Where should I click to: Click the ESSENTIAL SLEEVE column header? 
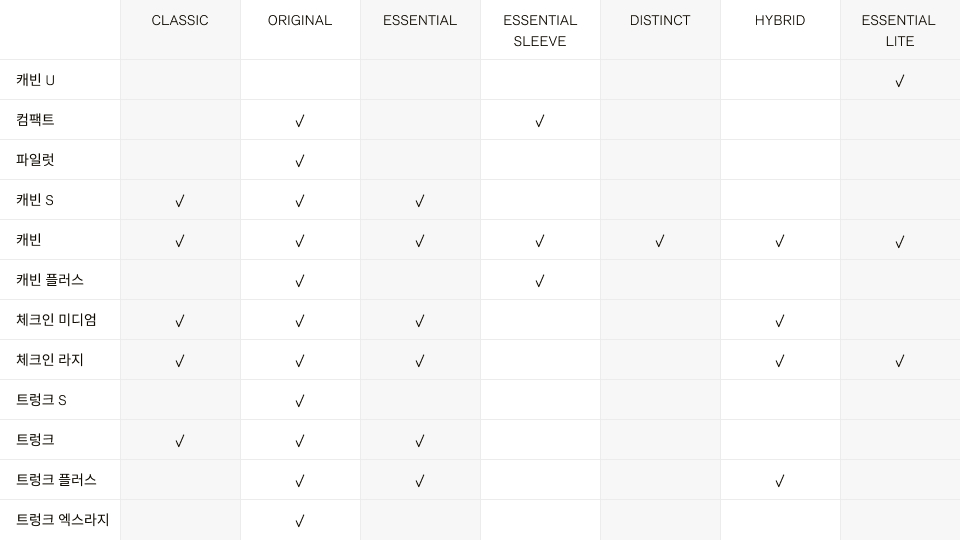pos(540,31)
